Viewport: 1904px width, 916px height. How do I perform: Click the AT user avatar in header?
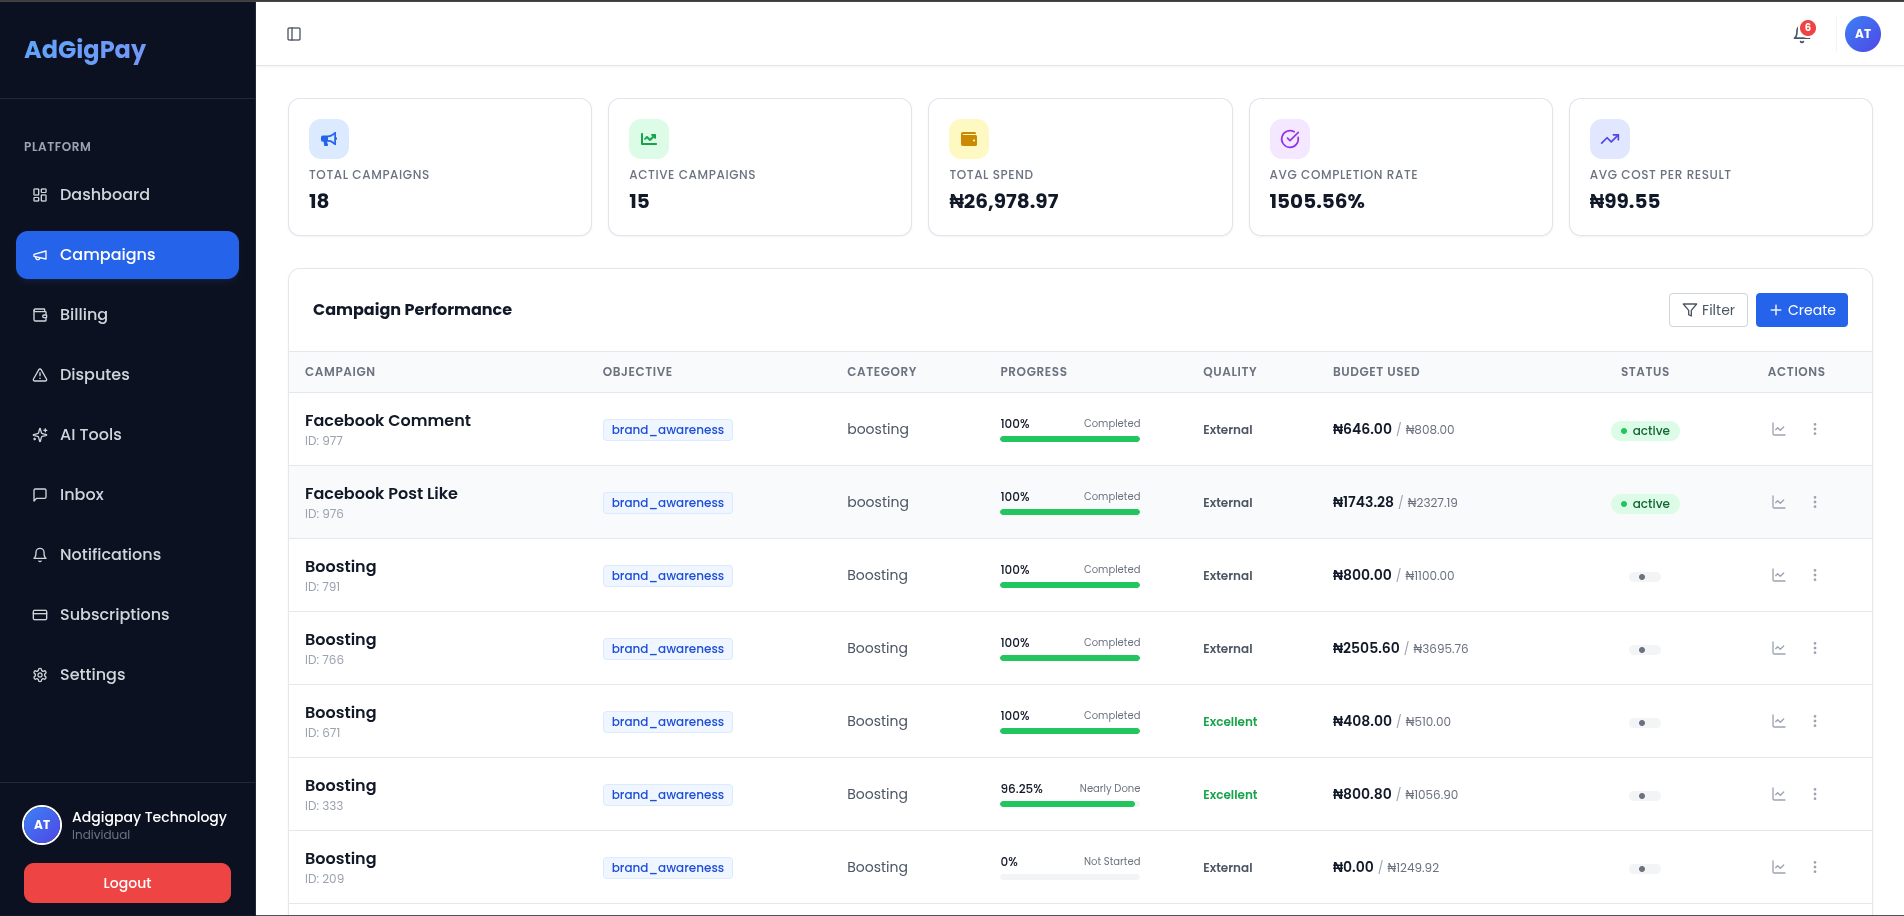coord(1862,34)
